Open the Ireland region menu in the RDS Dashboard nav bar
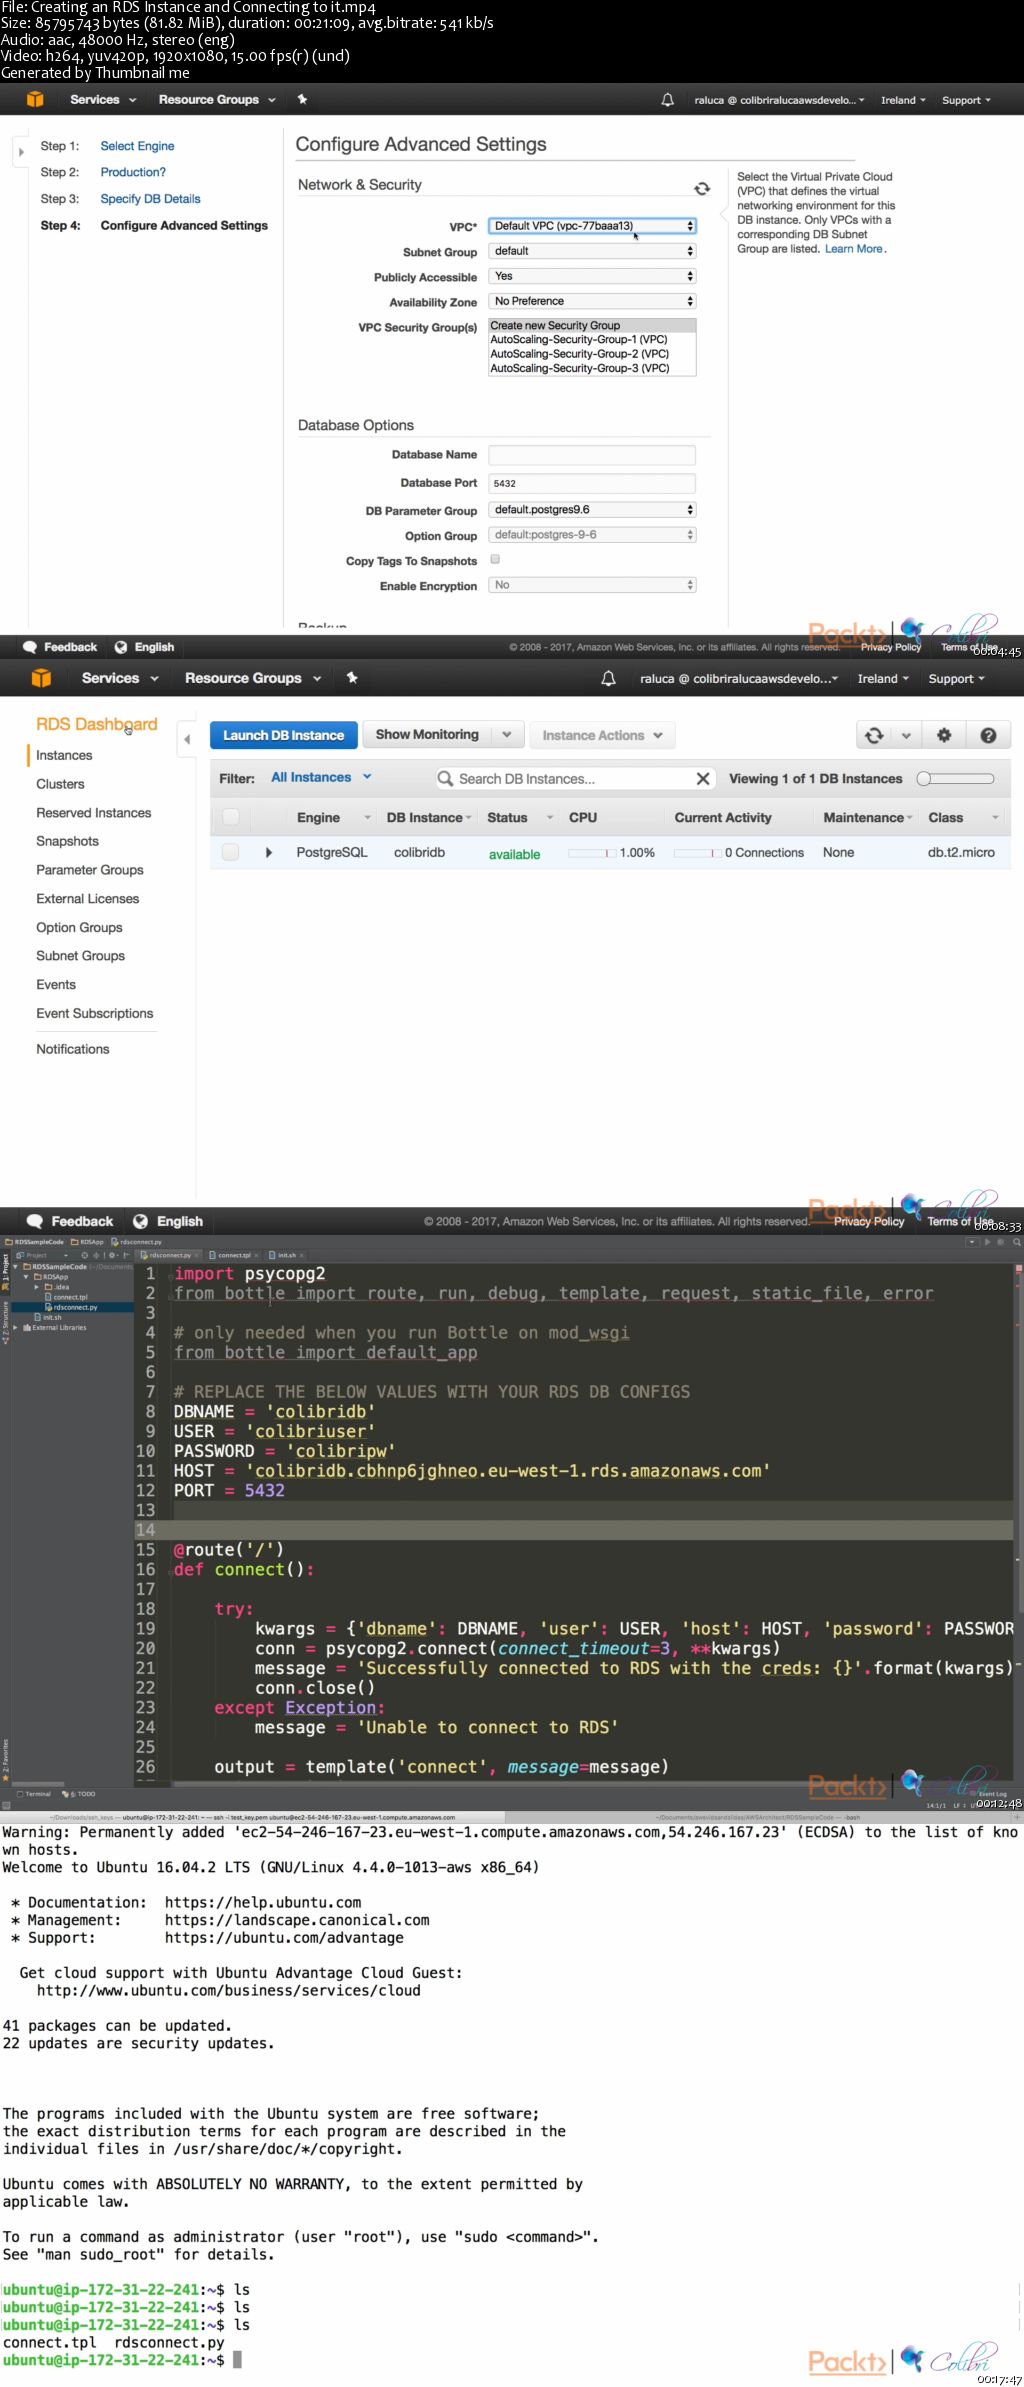The width and height of the screenshot is (1024, 2387). point(883,679)
